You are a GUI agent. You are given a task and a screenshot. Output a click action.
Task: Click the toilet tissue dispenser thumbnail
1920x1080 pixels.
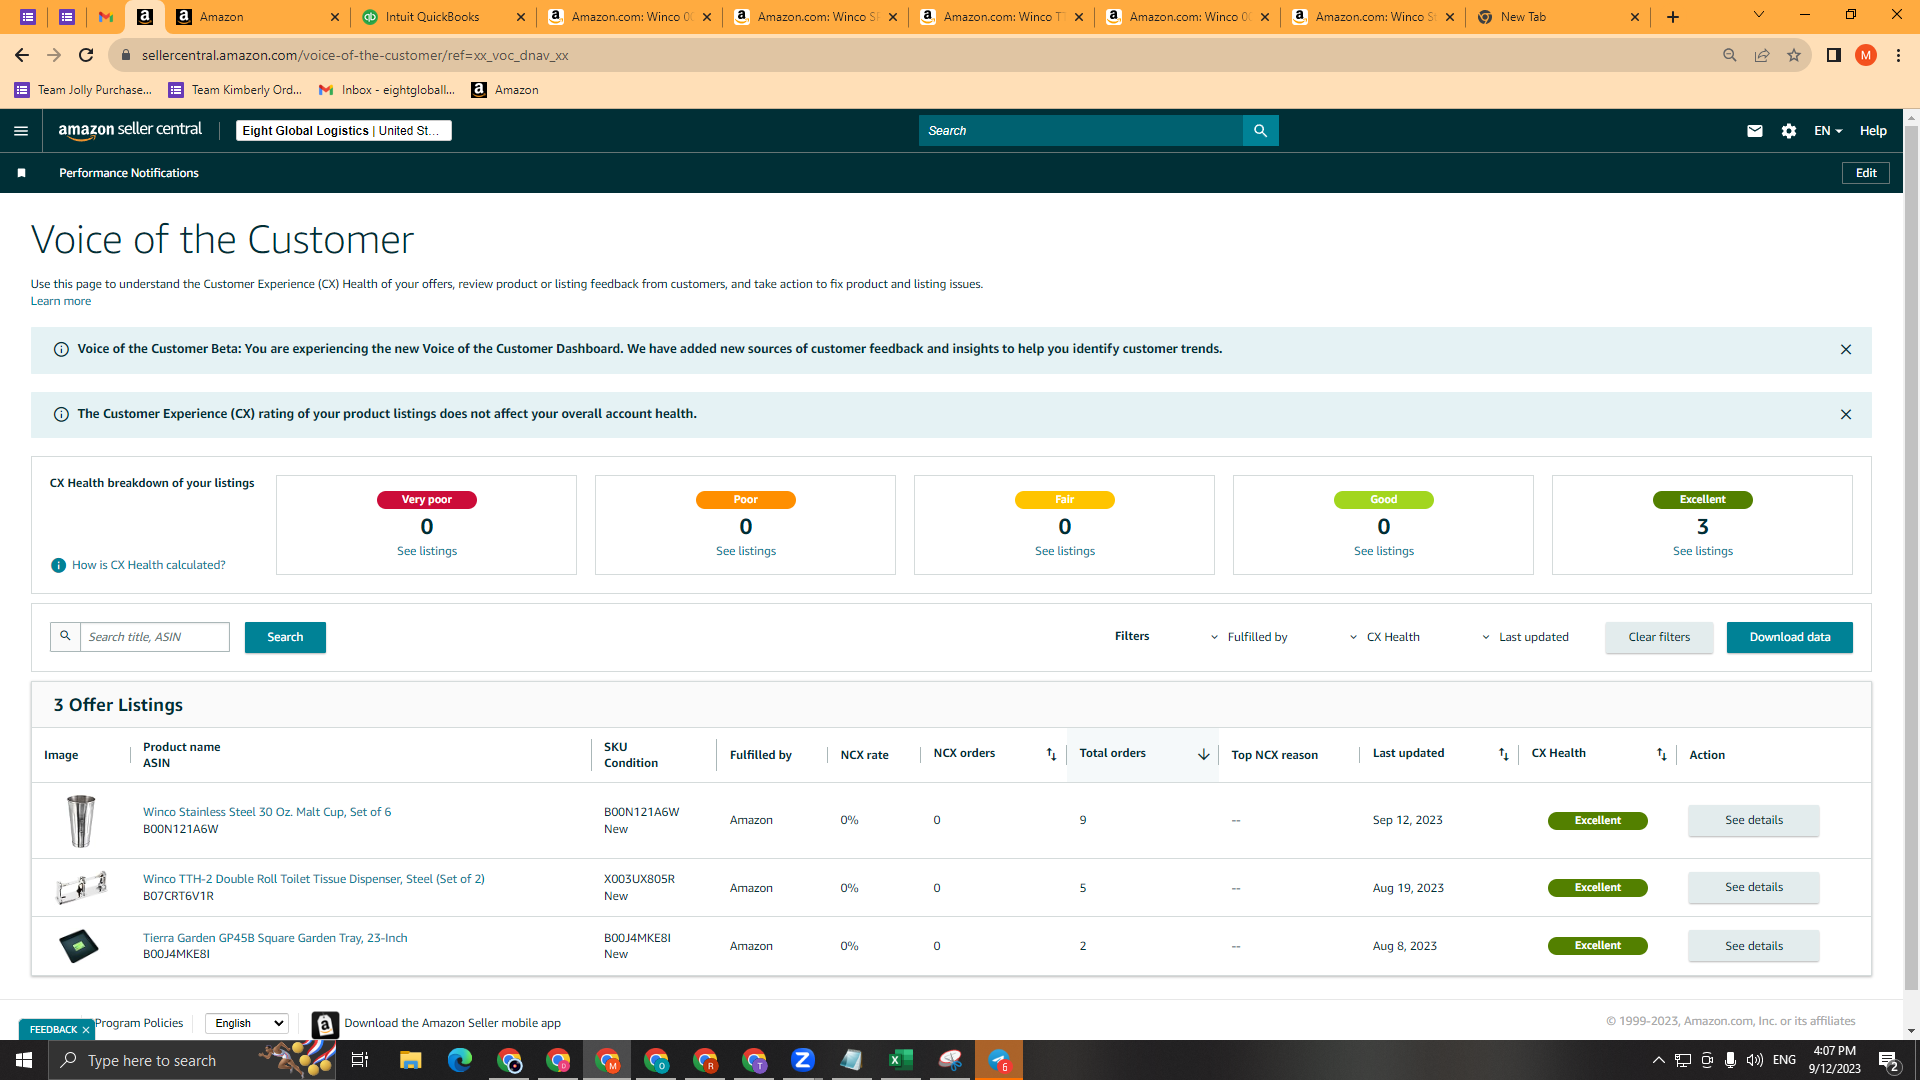[80, 888]
